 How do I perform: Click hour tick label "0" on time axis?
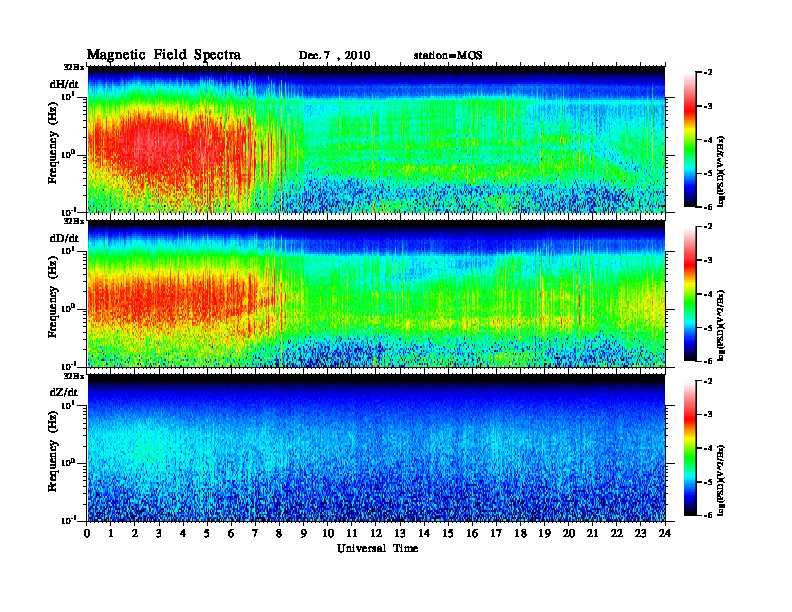point(87,533)
